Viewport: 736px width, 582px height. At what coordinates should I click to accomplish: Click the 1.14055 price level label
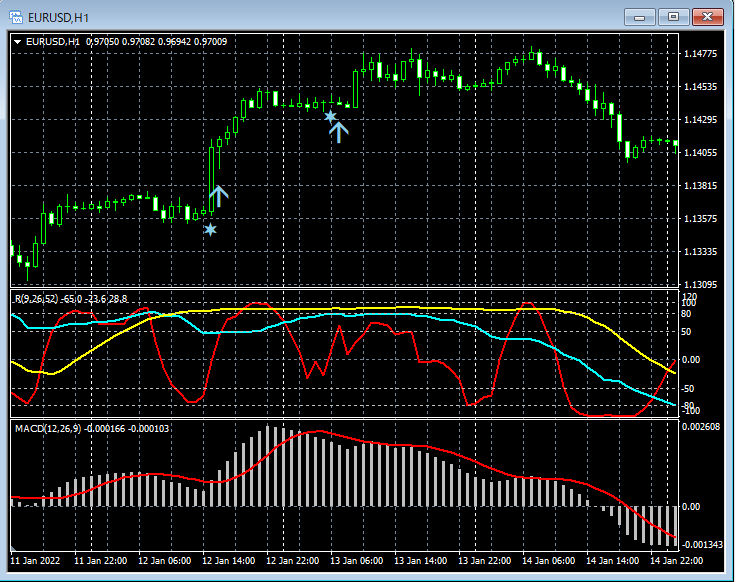[699, 153]
